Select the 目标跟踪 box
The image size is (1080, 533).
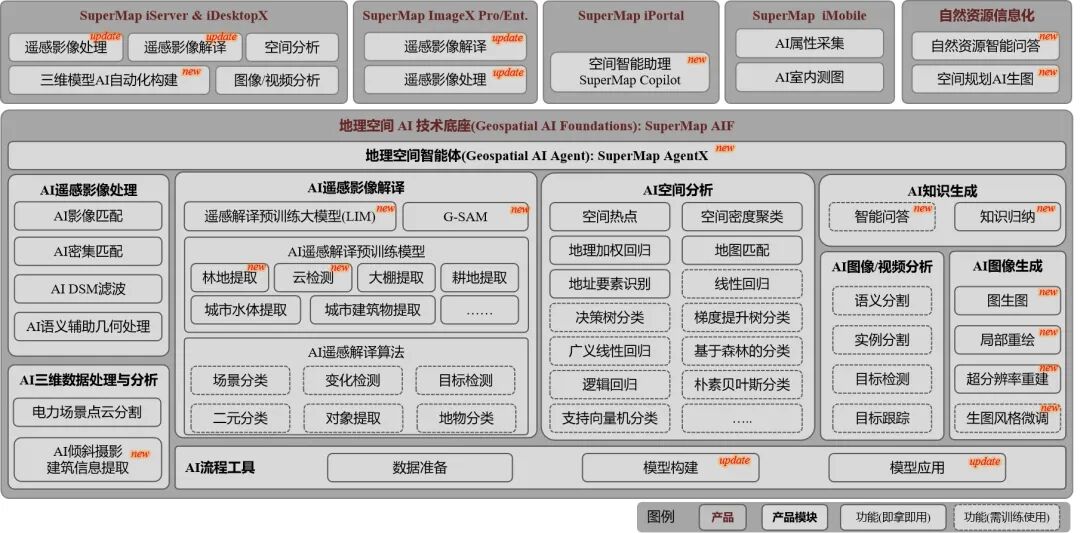(x=882, y=418)
